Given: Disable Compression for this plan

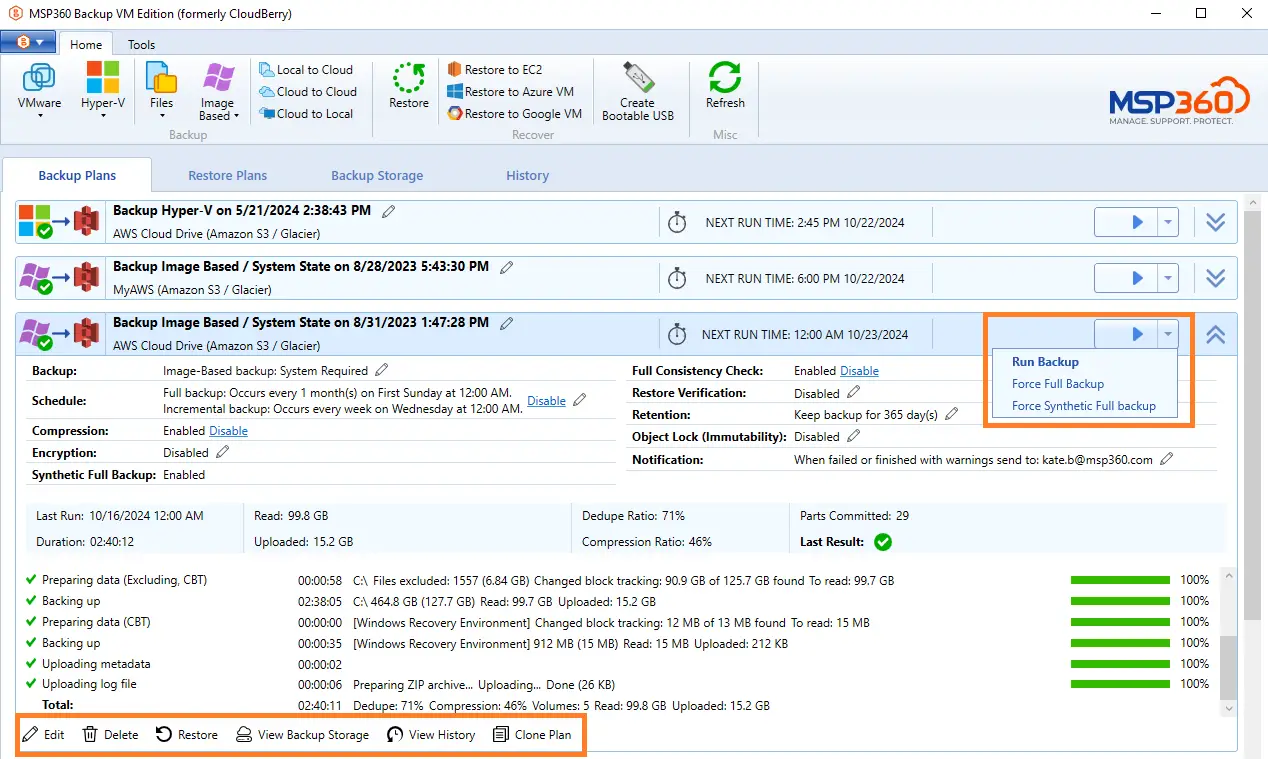Looking at the screenshot, I should 229,430.
